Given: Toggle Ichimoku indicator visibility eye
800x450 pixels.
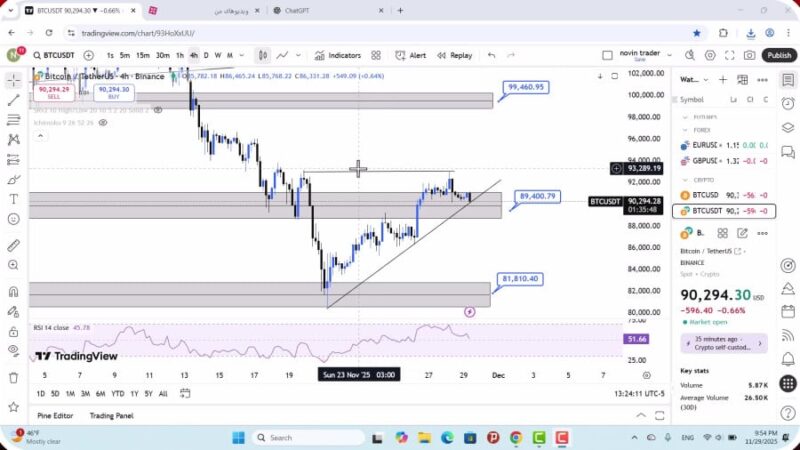Looking at the screenshot, I should click(x=102, y=122).
